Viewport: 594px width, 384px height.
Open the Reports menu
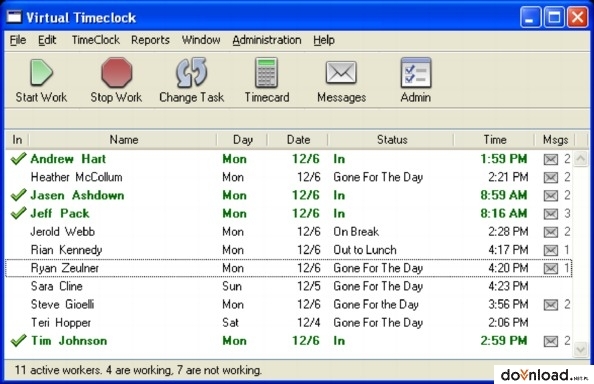[x=150, y=40]
